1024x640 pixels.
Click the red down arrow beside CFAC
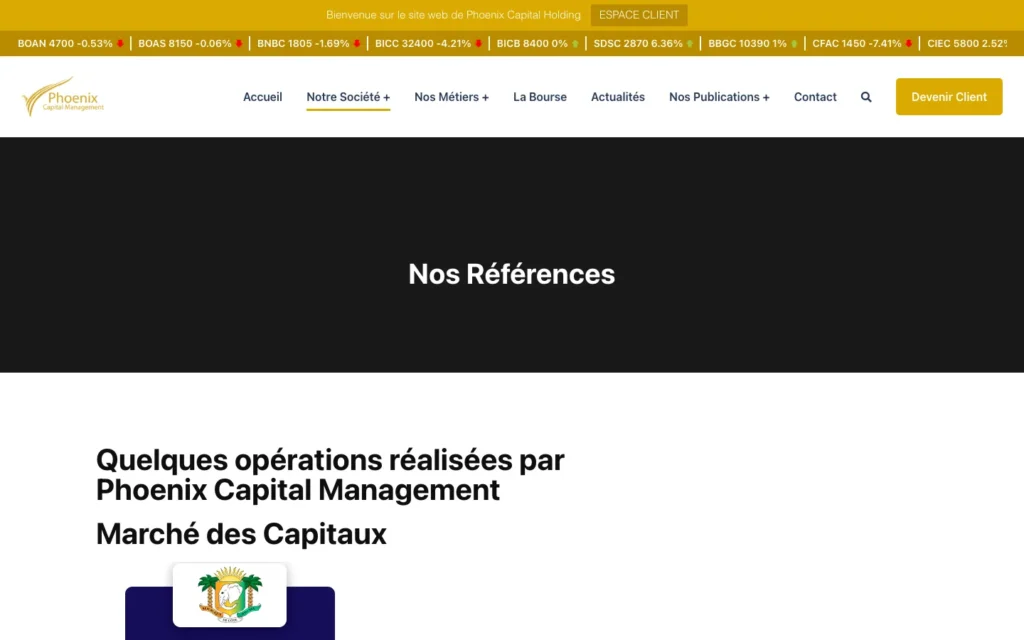(x=908, y=44)
